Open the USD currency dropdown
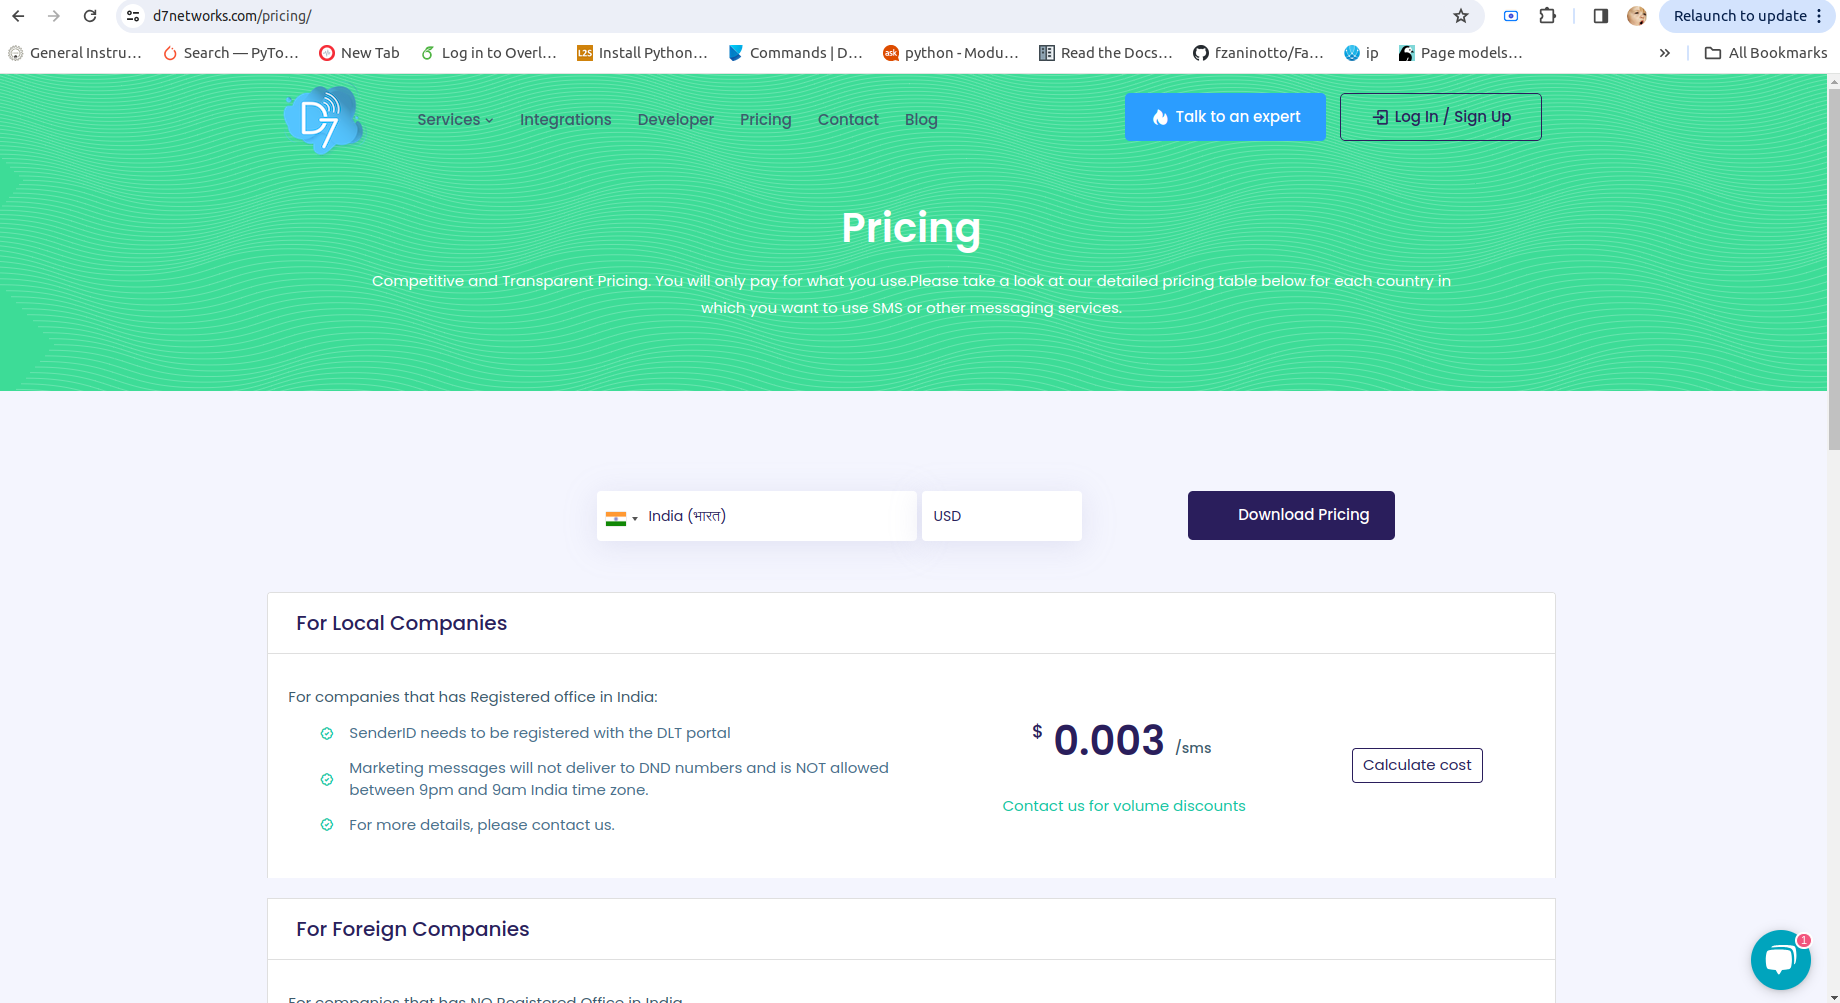The width and height of the screenshot is (1840, 1003). [x=1001, y=516]
